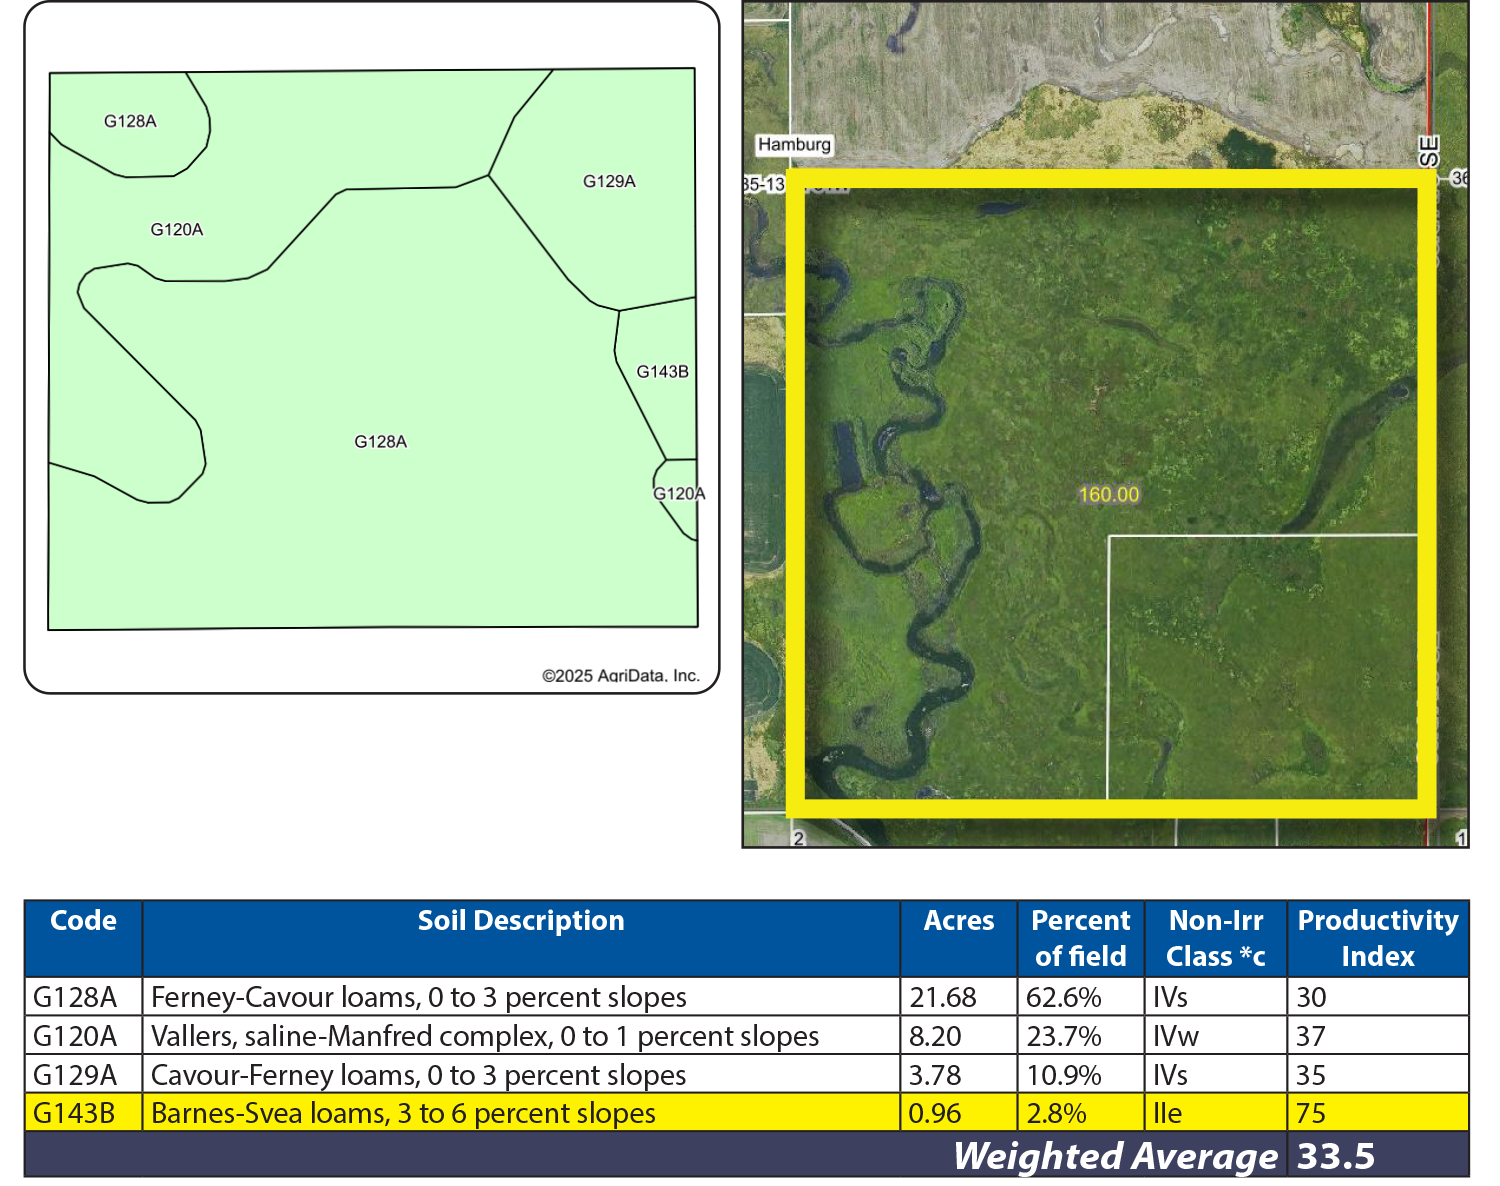Click the Productivity Index column header

1377,938
